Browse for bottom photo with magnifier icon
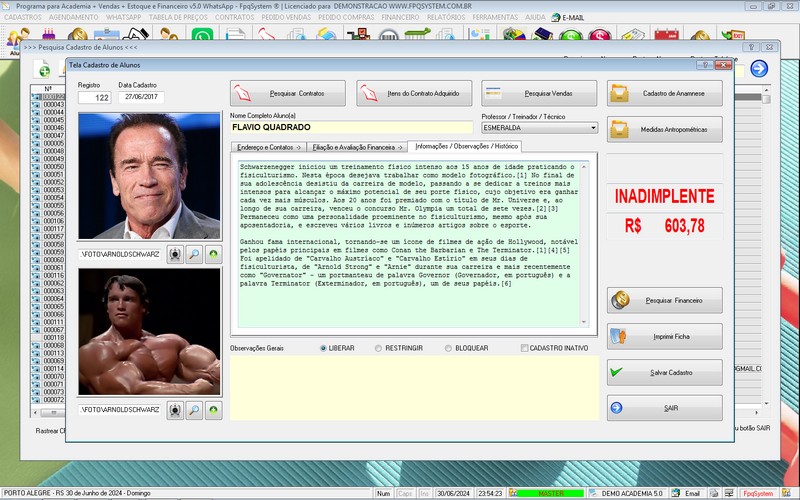800x500 pixels. (x=194, y=410)
